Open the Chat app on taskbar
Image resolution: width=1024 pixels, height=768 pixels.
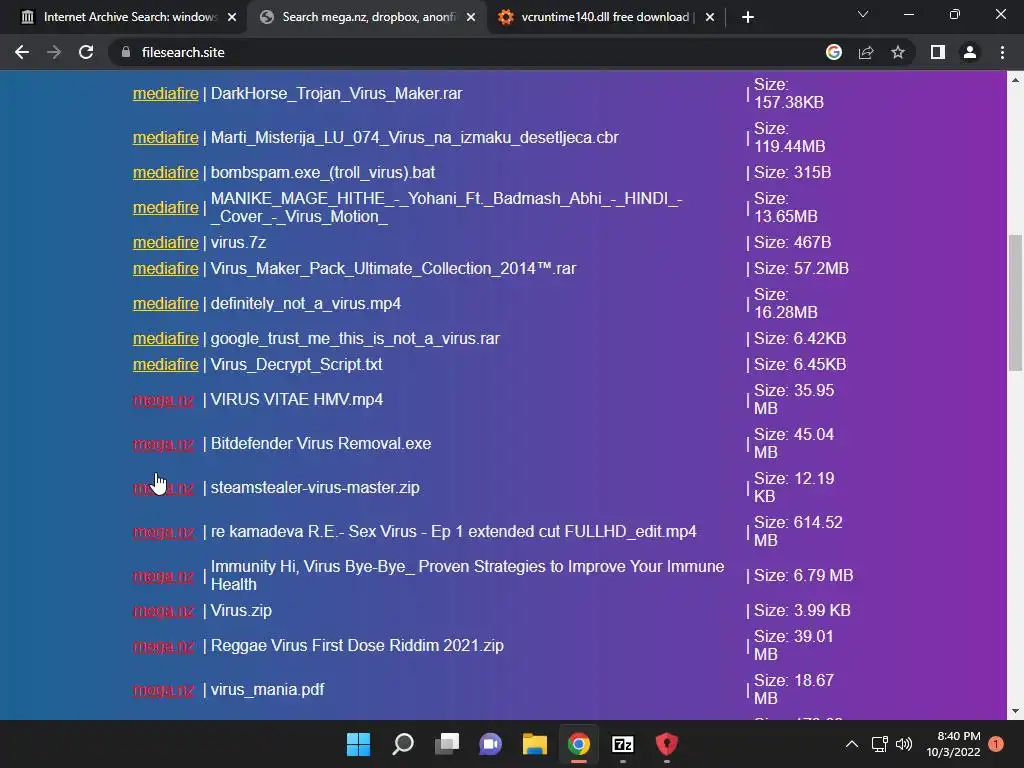tap(490, 744)
